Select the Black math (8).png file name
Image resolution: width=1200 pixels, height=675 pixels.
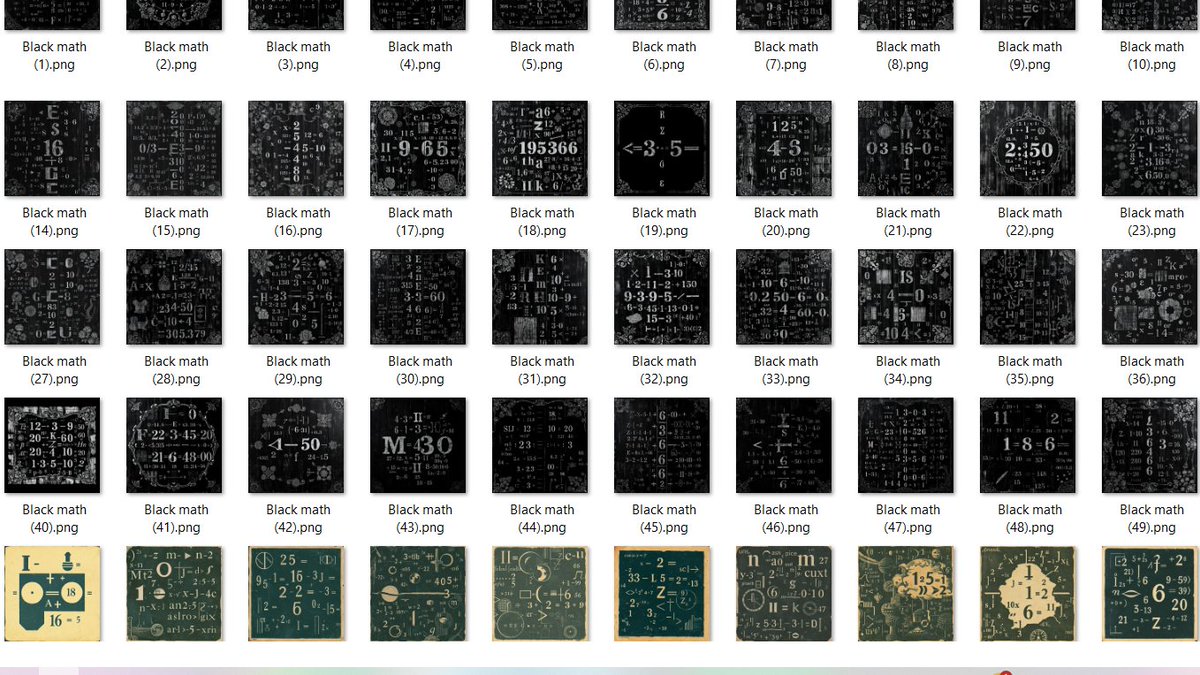(908, 56)
